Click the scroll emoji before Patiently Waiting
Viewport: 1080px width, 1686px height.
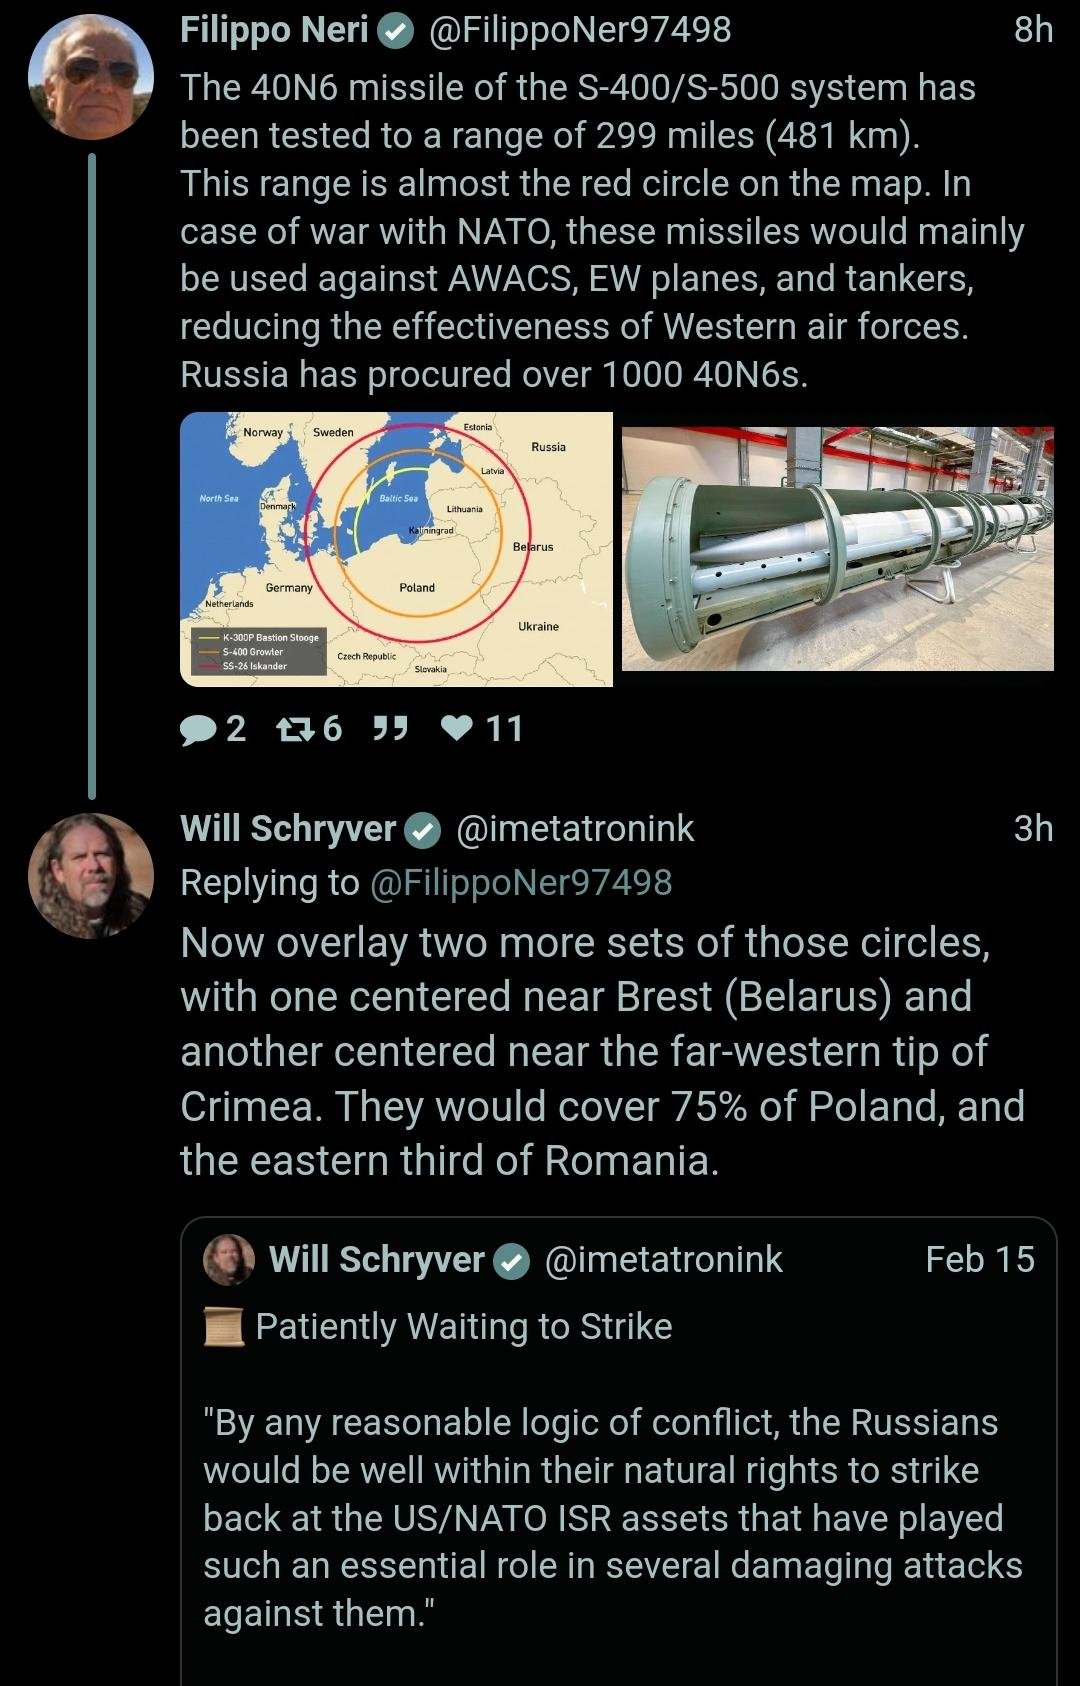click(224, 1327)
